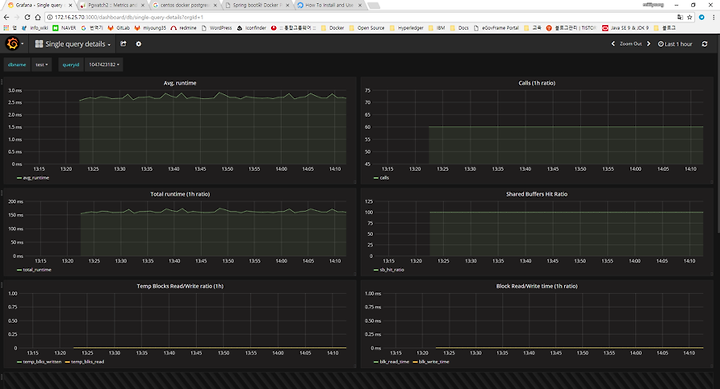Open the eGovFrame Portal bookmark
The image size is (720, 389).
[x=496, y=28]
